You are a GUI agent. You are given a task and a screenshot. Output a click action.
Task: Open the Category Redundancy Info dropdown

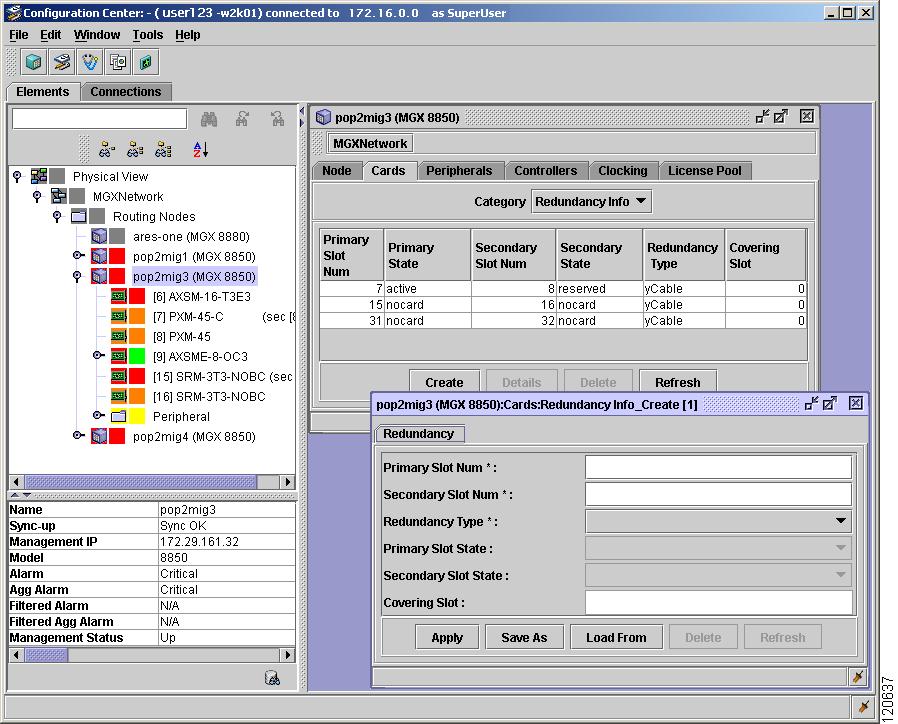pyautogui.click(x=591, y=202)
